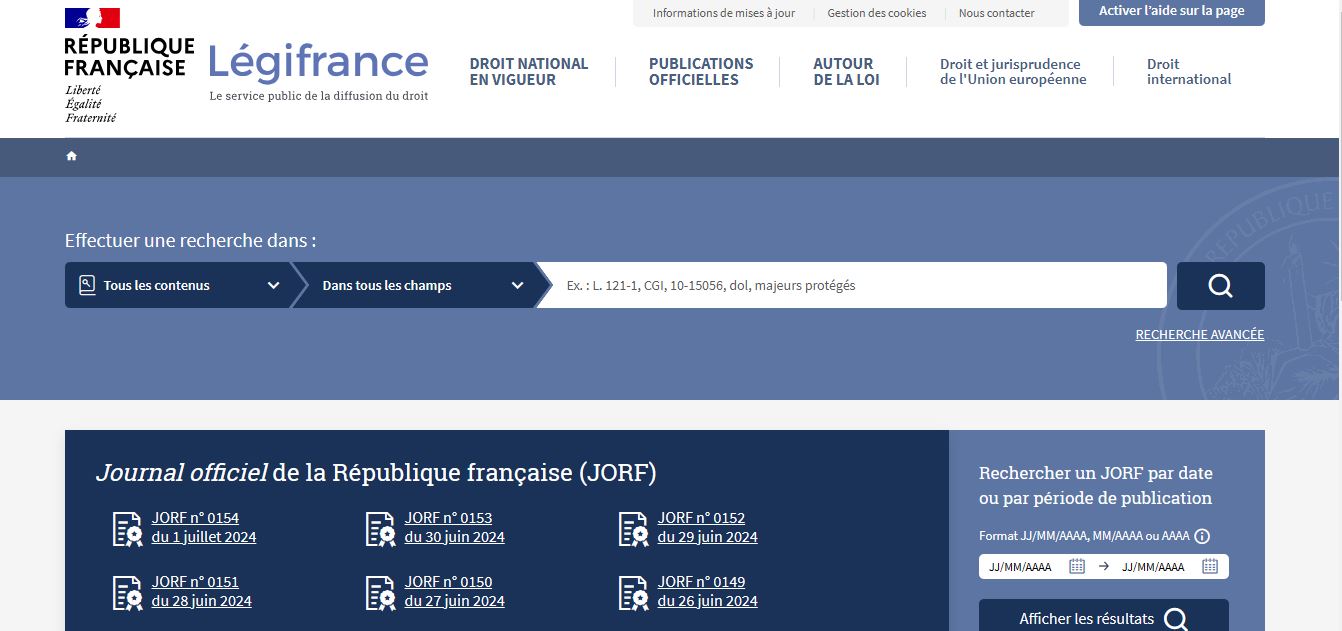Image resolution: width=1342 pixels, height=631 pixels.
Task: Click the République Française logo
Action: pos(128,66)
